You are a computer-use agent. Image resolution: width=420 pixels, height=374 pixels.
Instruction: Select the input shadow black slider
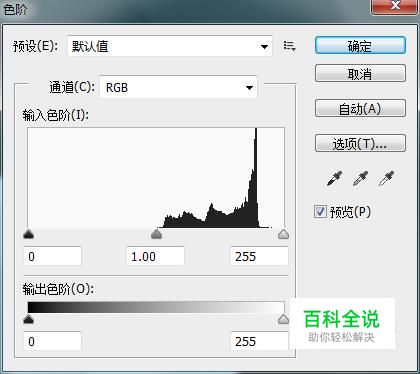click(x=29, y=235)
